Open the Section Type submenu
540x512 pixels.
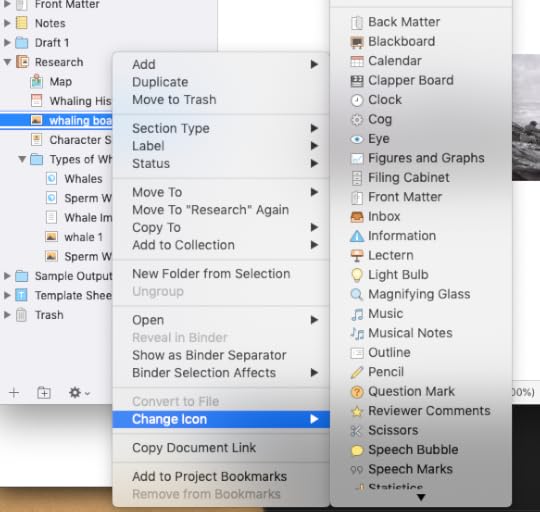tap(221, 128)
